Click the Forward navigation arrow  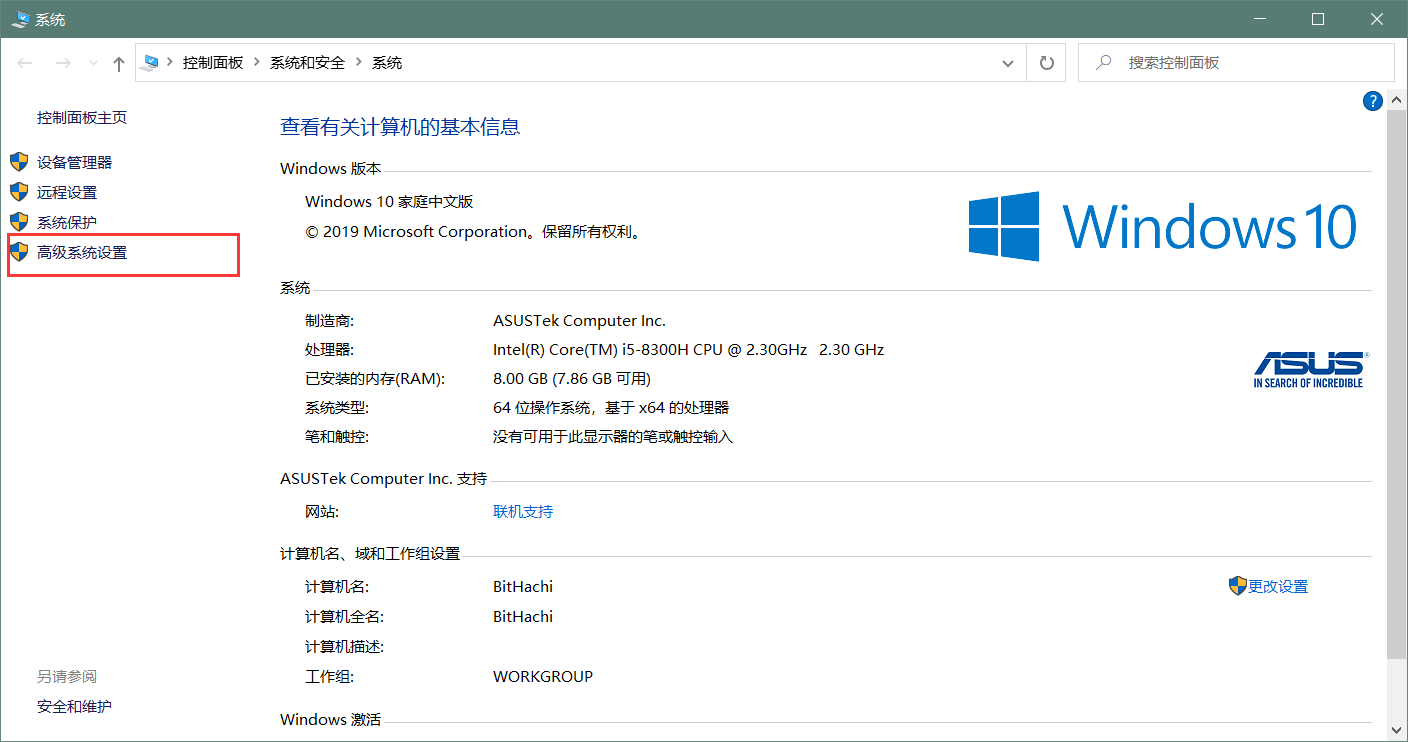62,63
